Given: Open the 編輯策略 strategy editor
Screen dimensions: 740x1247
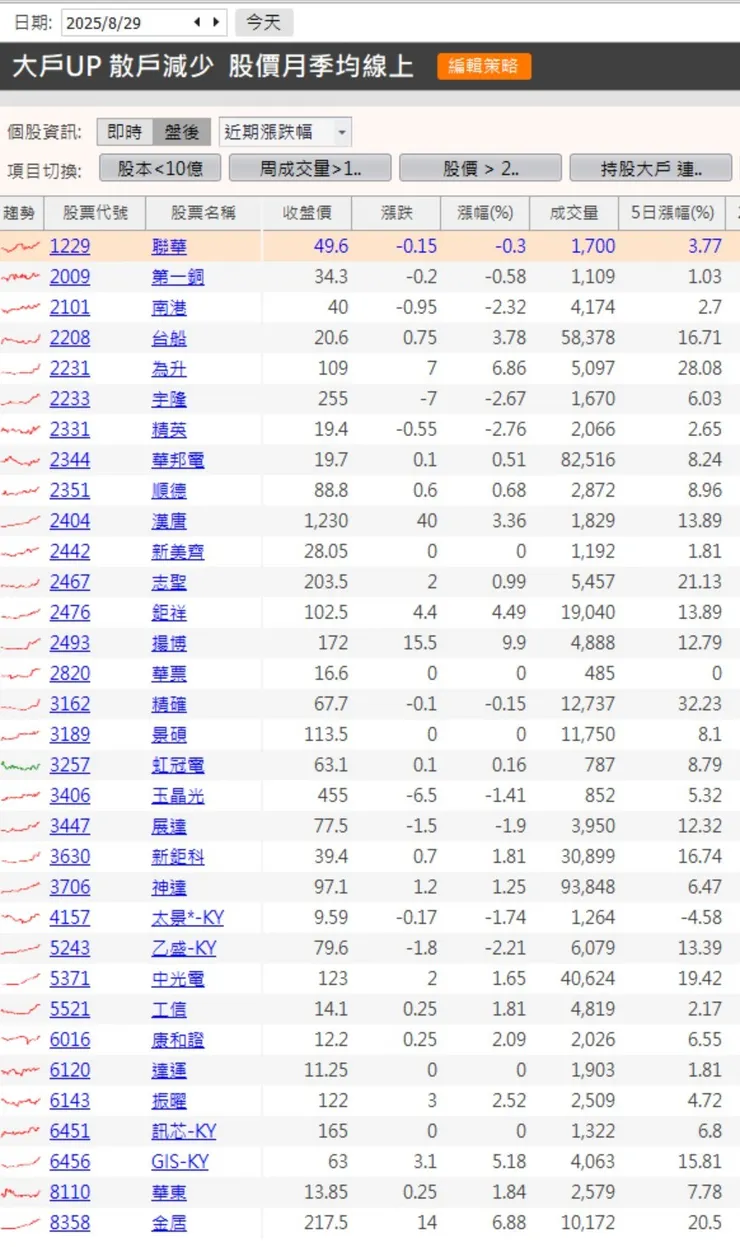Looking at the screenshot, I should coord(484,66).
